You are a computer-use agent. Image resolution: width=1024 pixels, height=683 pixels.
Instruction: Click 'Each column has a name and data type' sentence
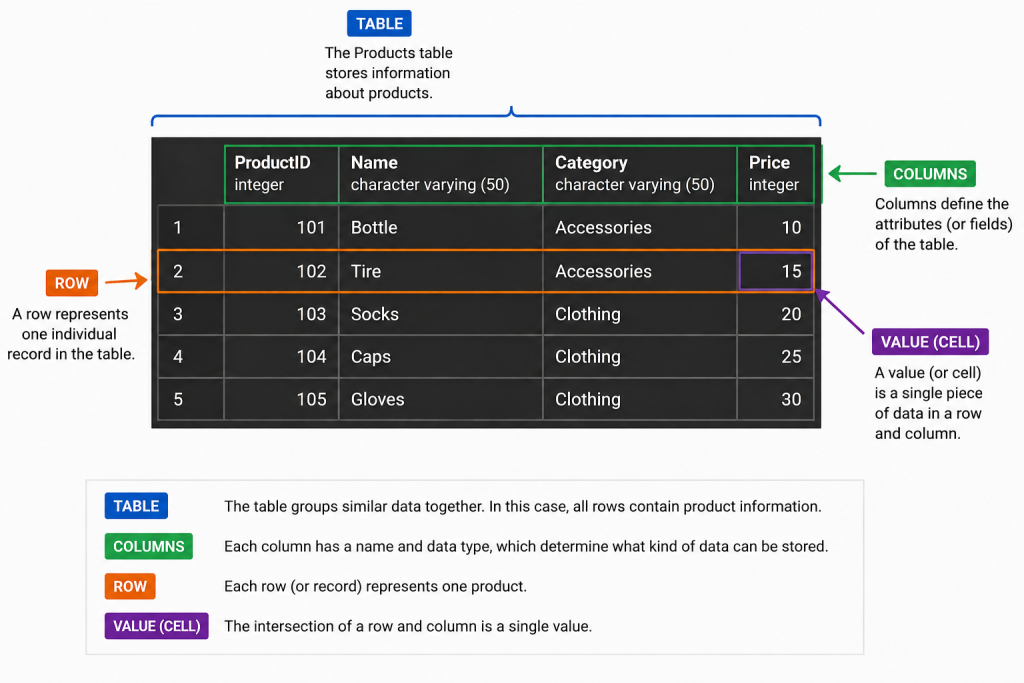[526, 546]
